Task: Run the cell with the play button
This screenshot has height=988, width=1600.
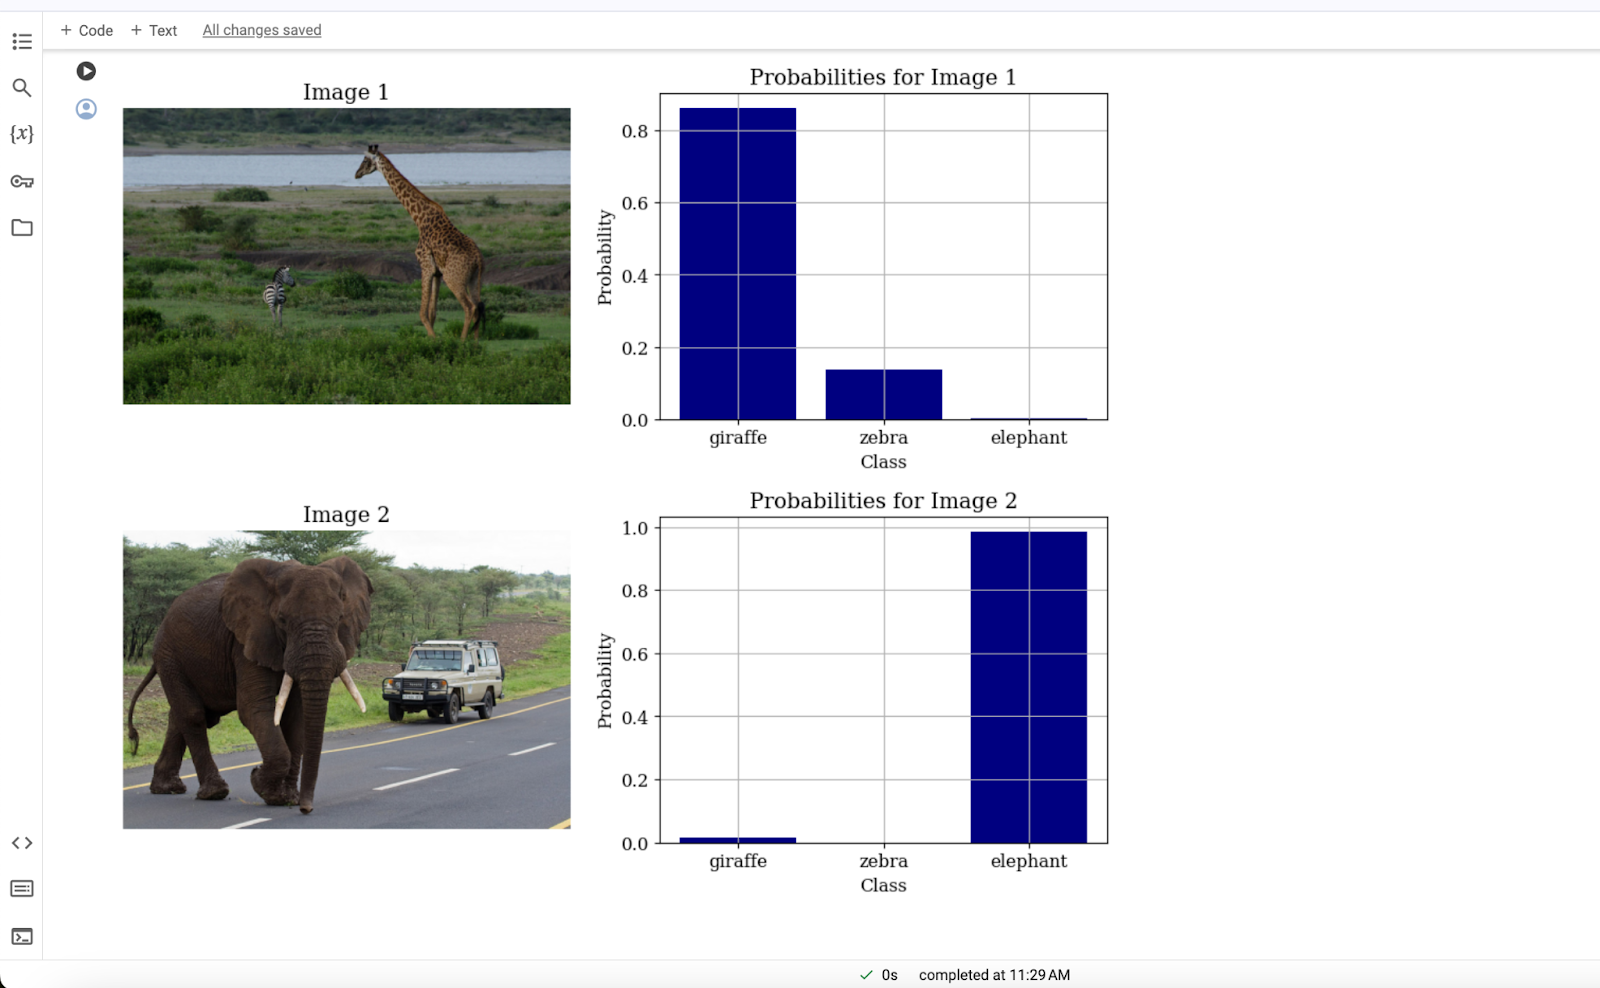Action: (x=86, y=71)
